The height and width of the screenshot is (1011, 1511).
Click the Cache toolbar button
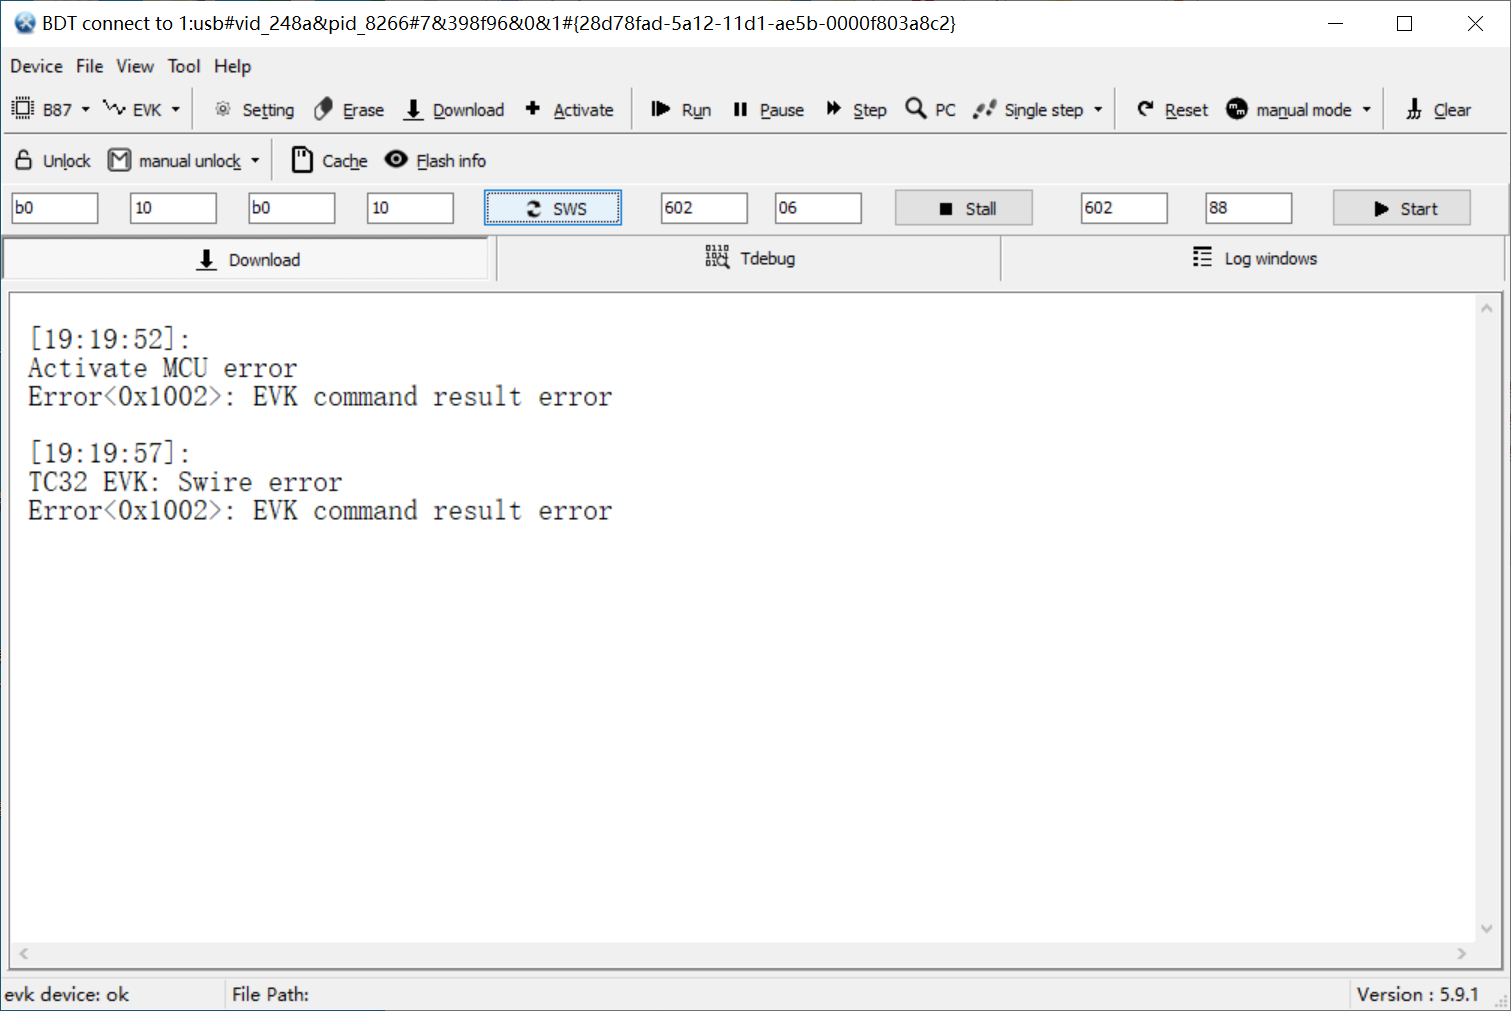pos(330,160)
